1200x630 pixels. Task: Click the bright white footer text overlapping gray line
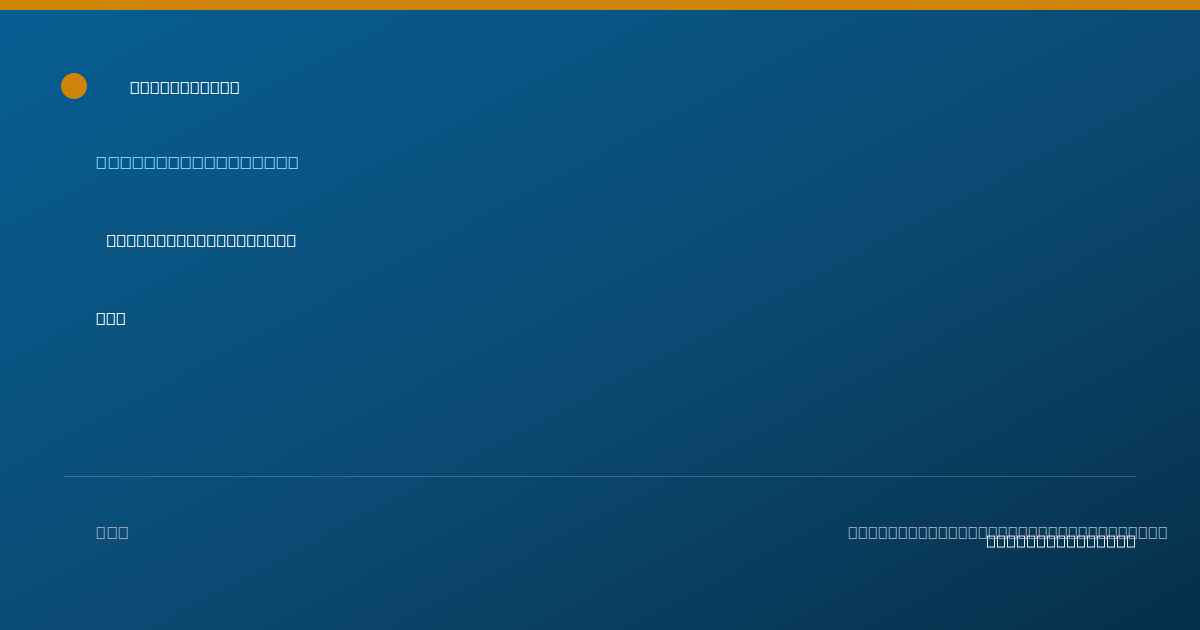click(x=1061, y=541)
